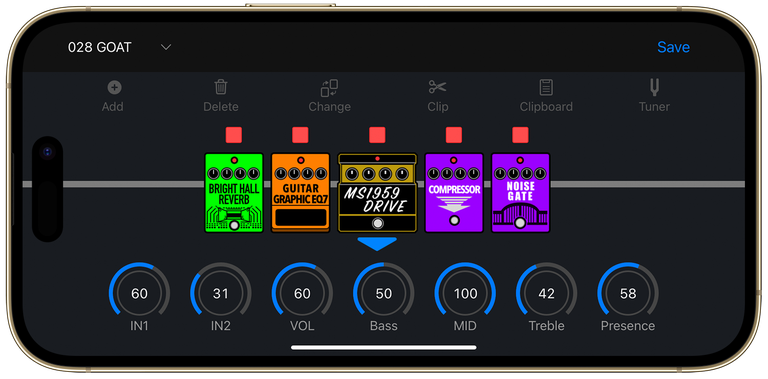Tap the Add effect plus icon
Screen dimensions: 768x379
point(114,88)
